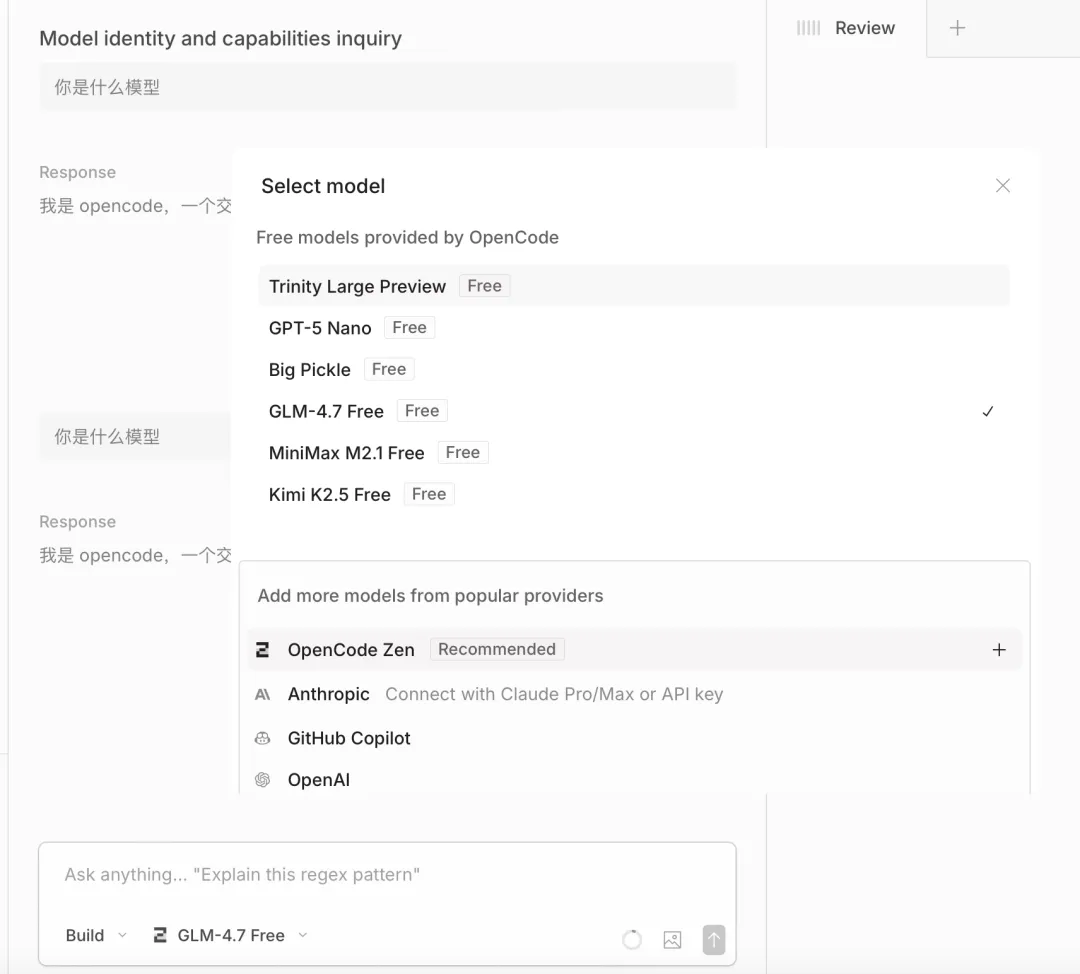The image size is (1080, 974).
Task: Click the Ask anything input field
Action: 387,874
